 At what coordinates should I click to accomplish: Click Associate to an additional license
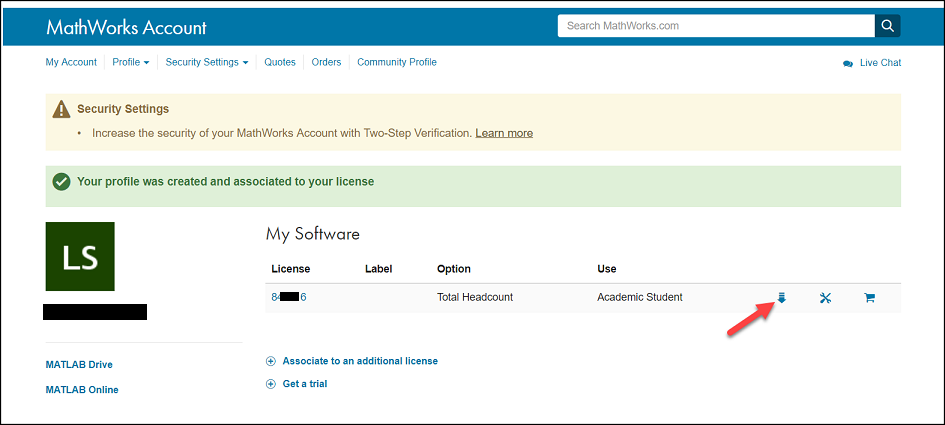pyautogui.click(x=360, y=361)
